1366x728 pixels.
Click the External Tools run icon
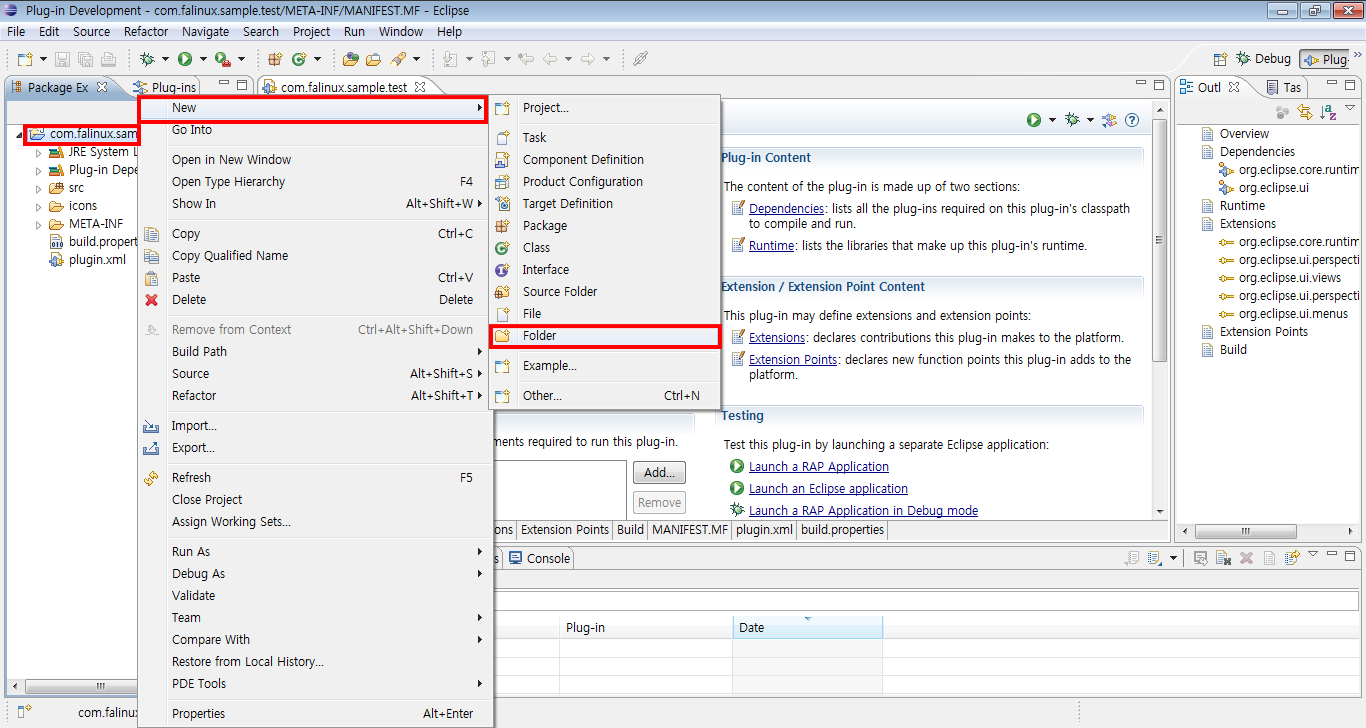[223, 59]
